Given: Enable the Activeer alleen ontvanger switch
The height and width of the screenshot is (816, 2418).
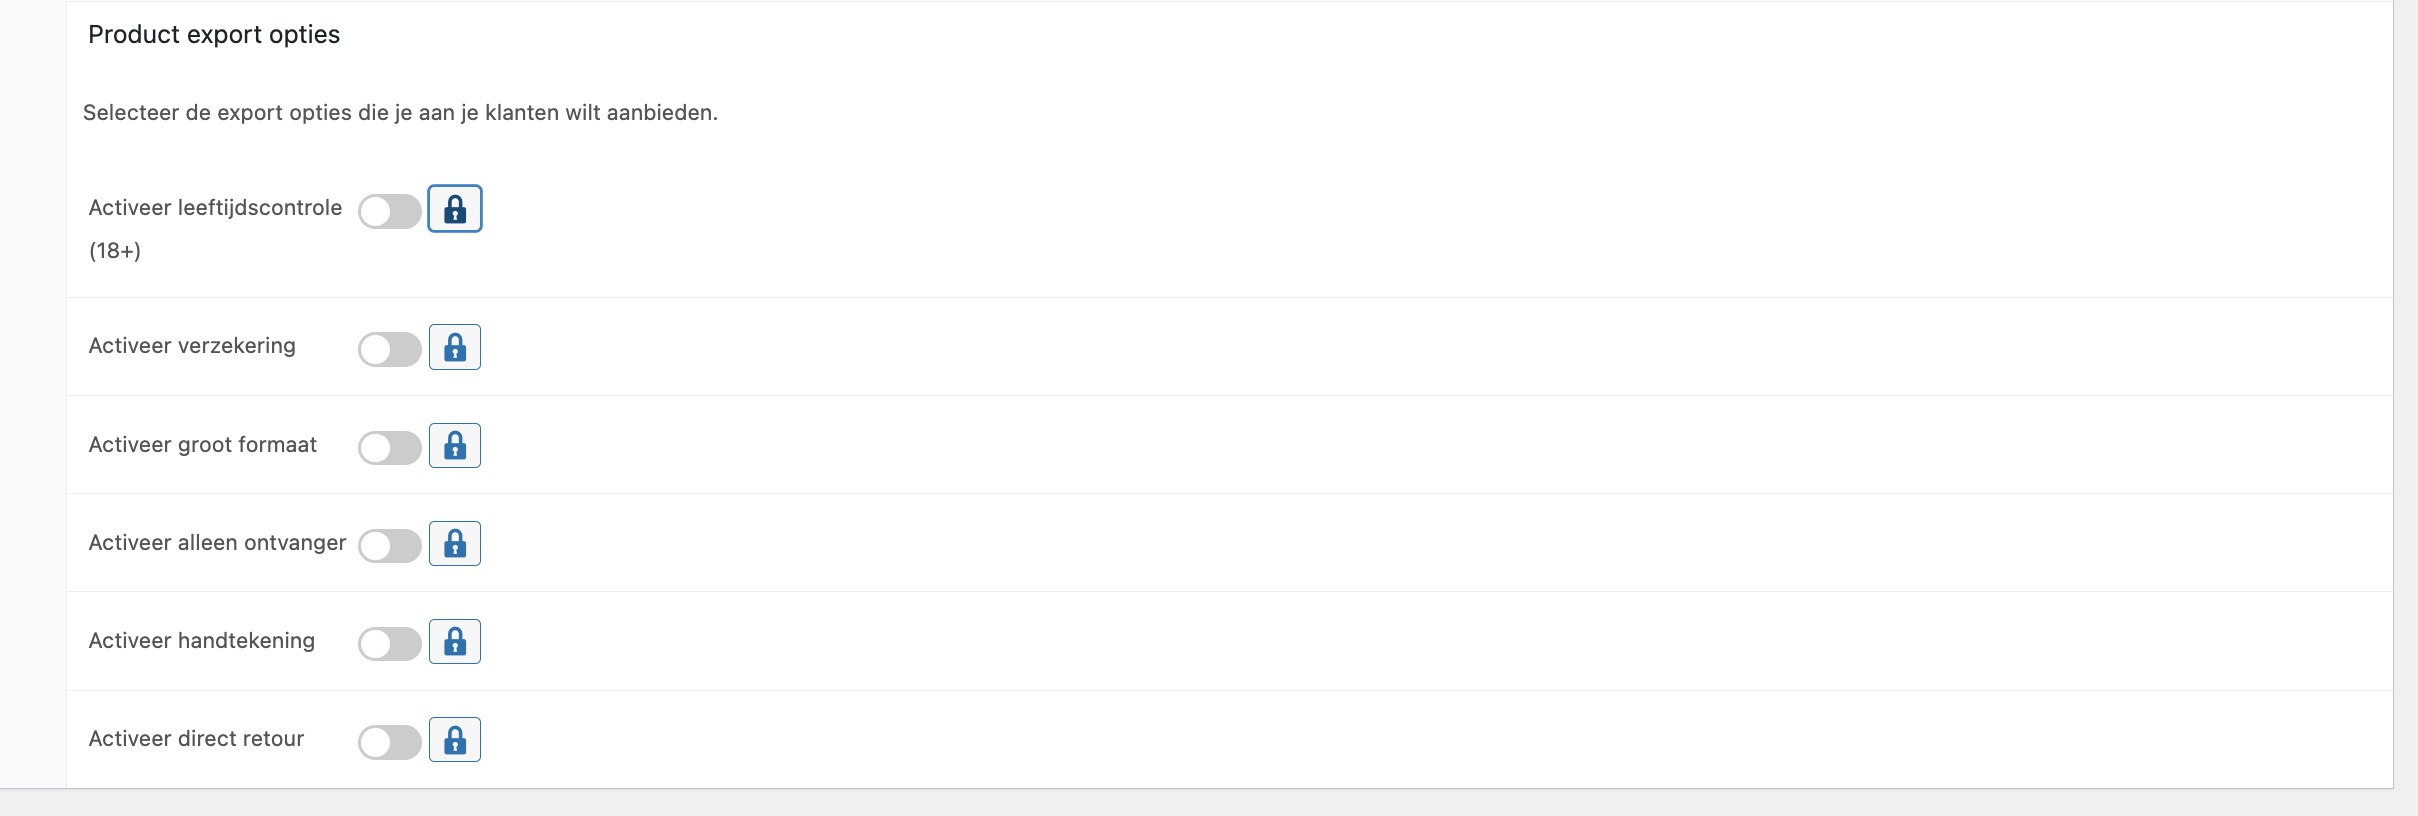Looking at the screenshot, I should pyautogui.click(x=389, y=545).
